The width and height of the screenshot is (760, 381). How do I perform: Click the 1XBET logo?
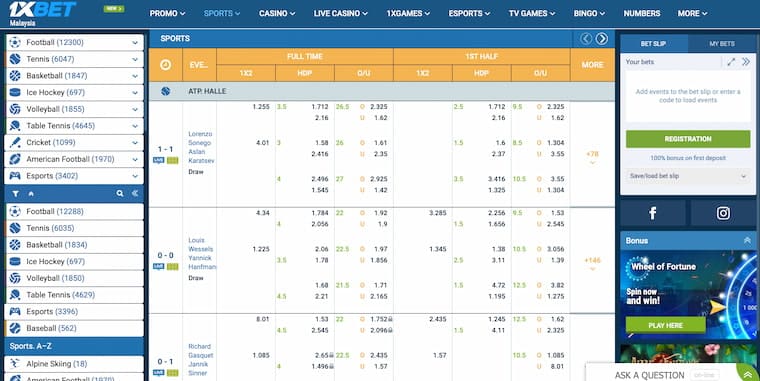point(43,10)
